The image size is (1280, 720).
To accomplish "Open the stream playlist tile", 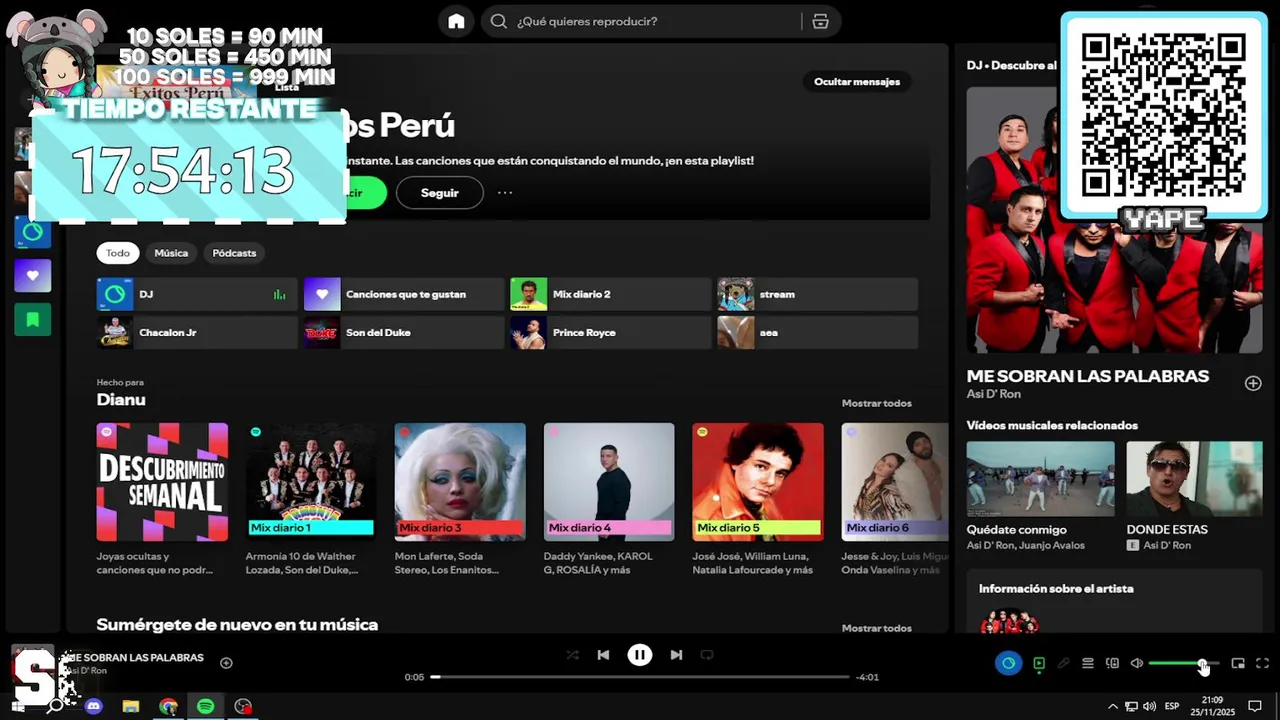I will pos(817,294).
